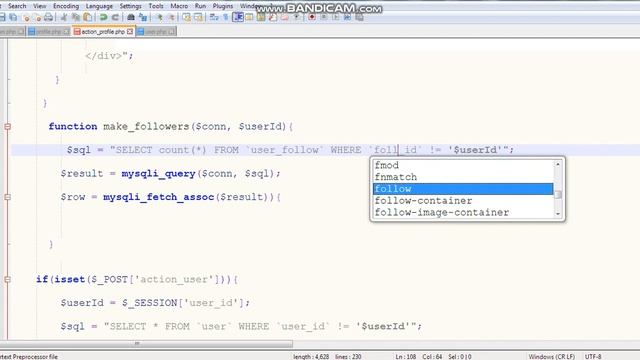Click the Print toolbar icon
This screenshot has height=360, width=640.
[x=48, y=17]
